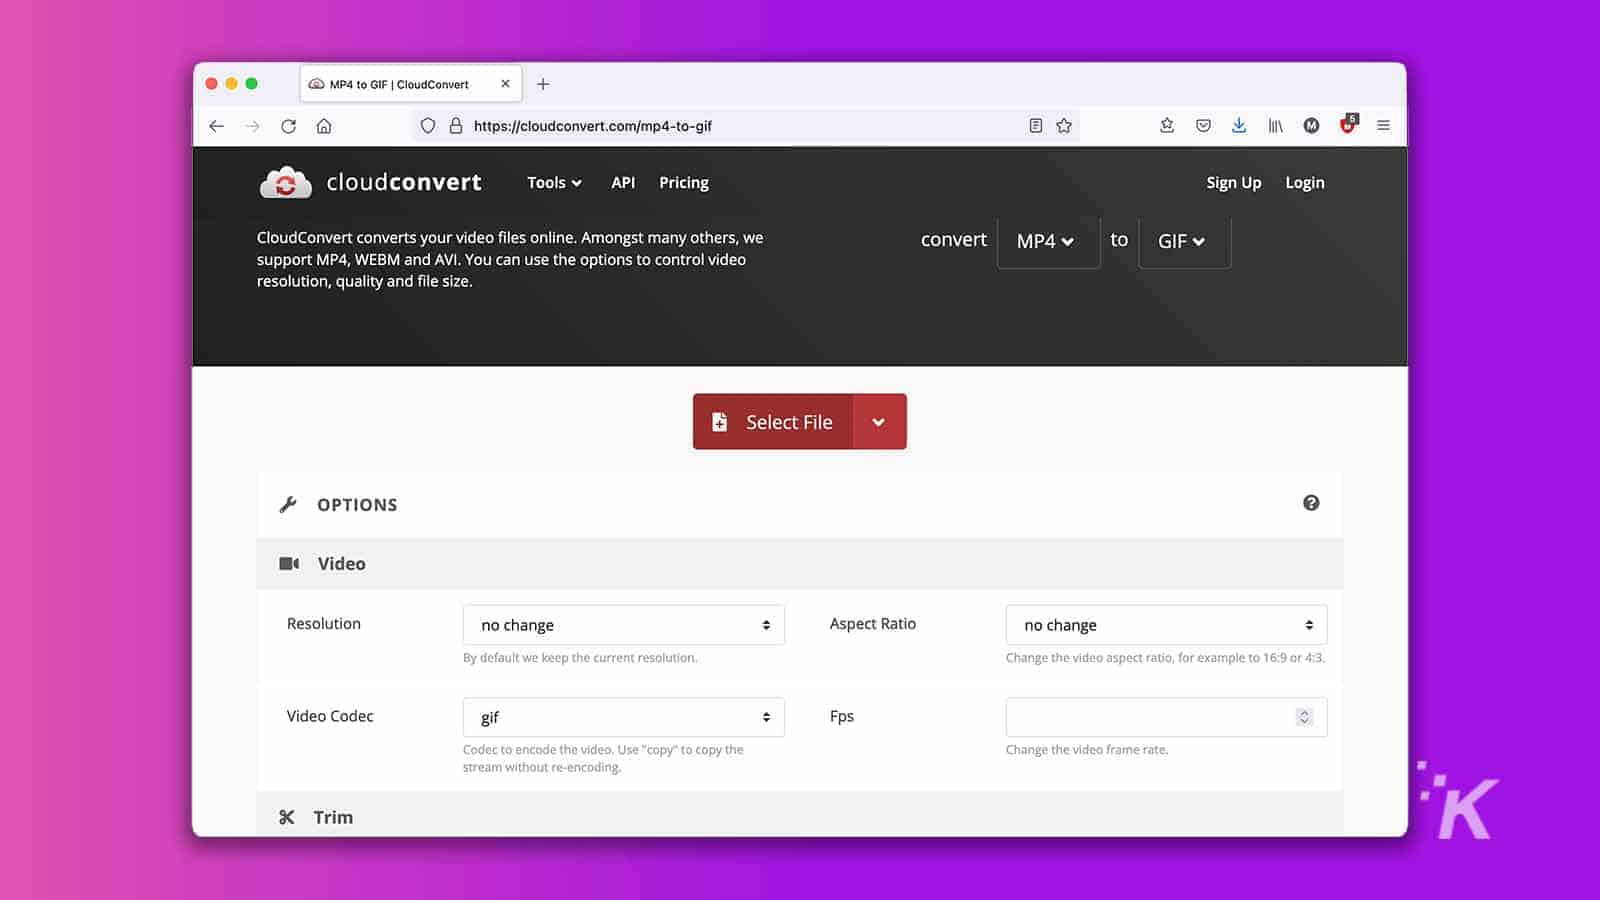Go back using the browser back arrow
Viewport: 1600px width, 900px height.
tap(216, 126)
